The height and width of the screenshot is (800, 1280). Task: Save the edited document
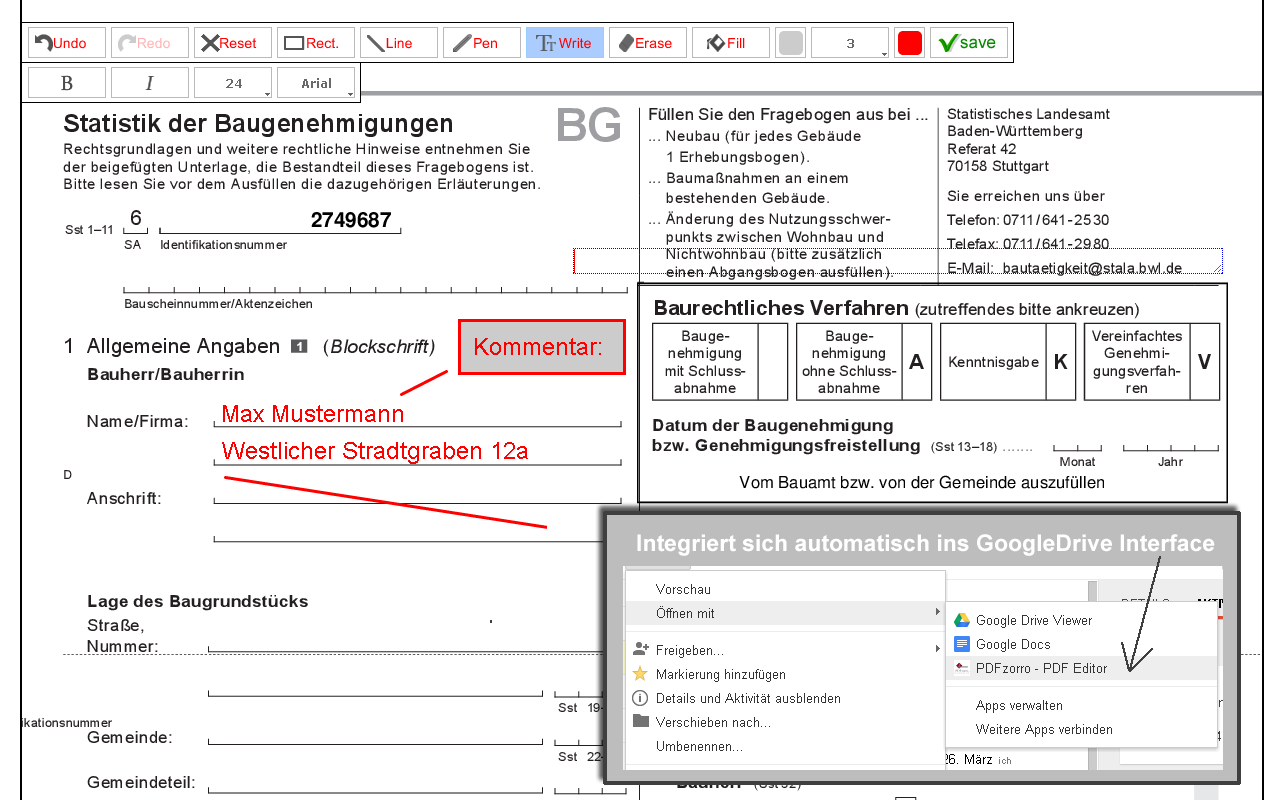[x=968, y=42]
